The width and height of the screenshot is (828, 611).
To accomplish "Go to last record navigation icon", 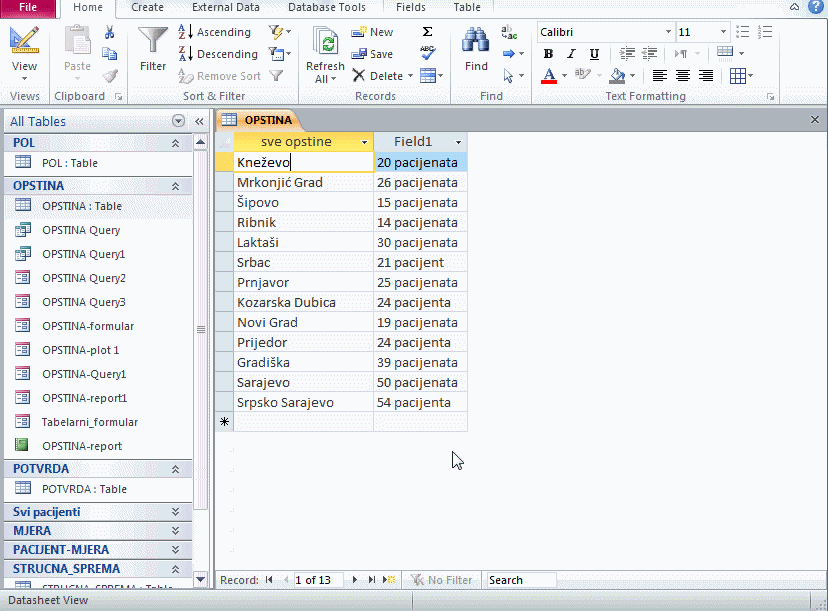I will (372, 580).
